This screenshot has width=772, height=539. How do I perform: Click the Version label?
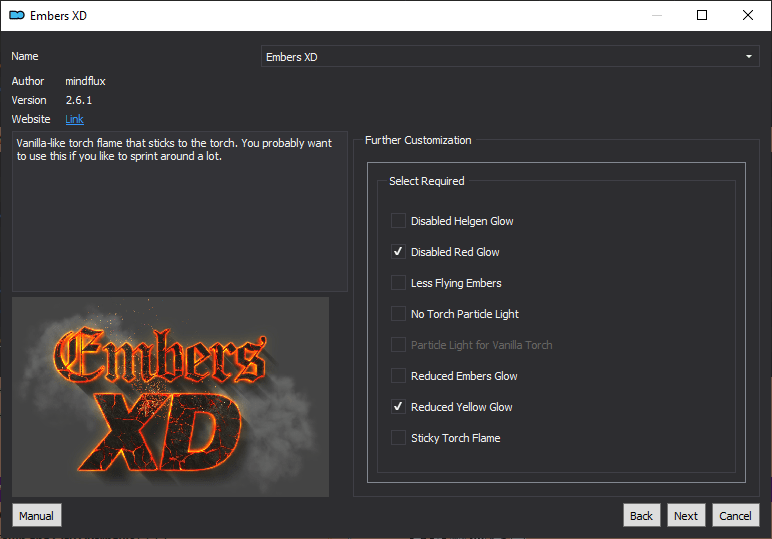pos(29,100)
